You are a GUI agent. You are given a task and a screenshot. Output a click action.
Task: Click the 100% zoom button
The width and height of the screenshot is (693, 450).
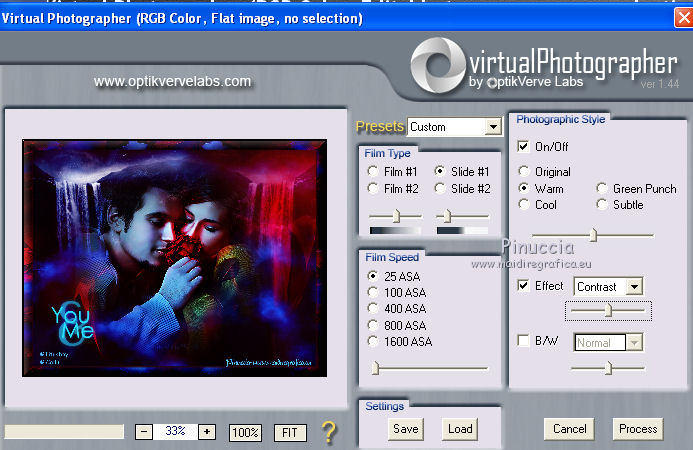(x=245, y=433)
